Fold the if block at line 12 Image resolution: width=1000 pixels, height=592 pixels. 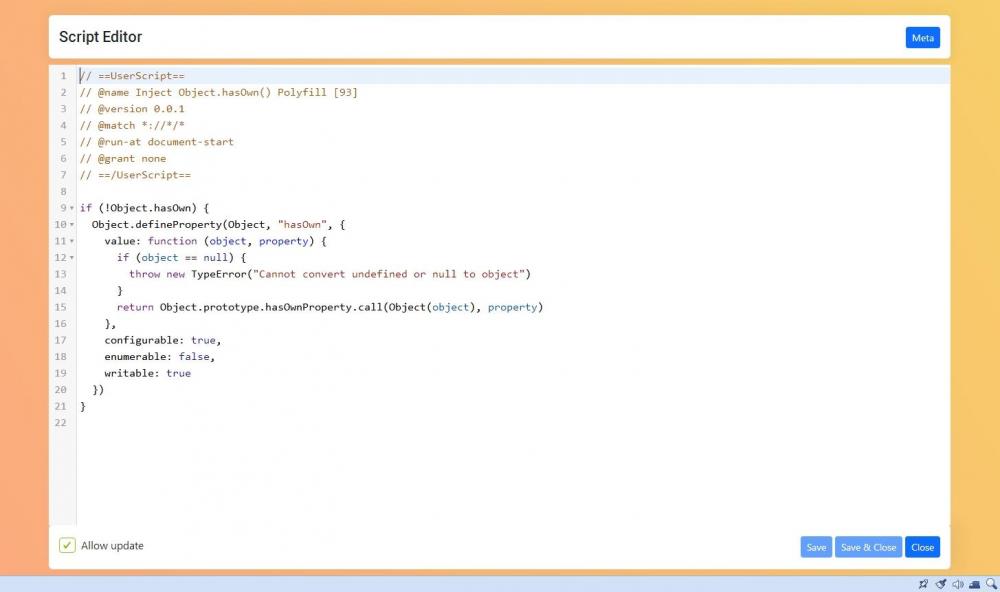tap(72, 258)
